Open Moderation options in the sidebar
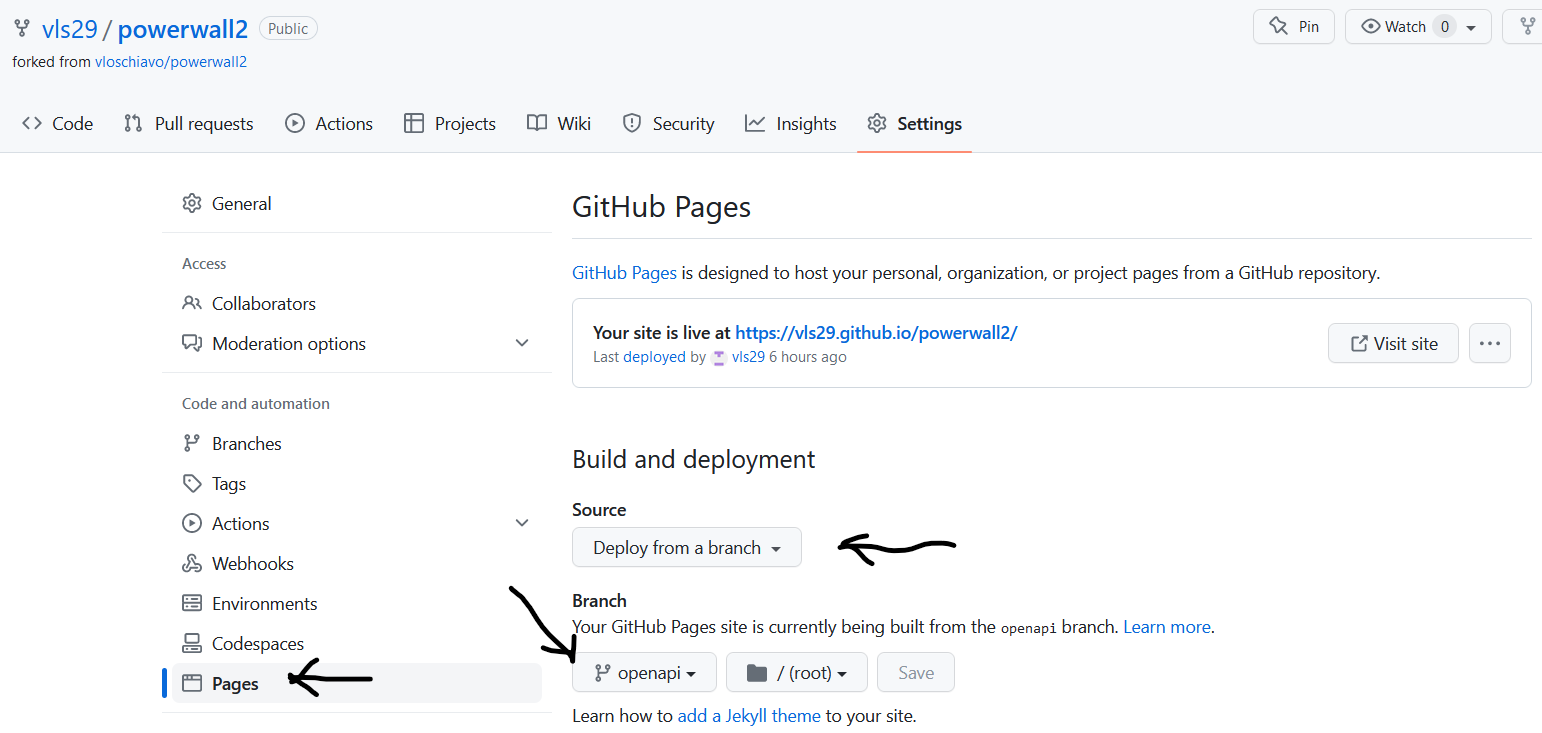 pos(356,344)
